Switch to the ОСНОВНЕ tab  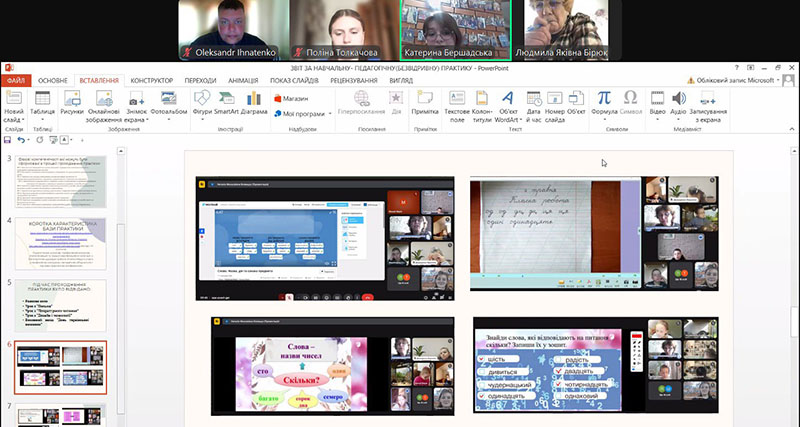click(53, 81)
